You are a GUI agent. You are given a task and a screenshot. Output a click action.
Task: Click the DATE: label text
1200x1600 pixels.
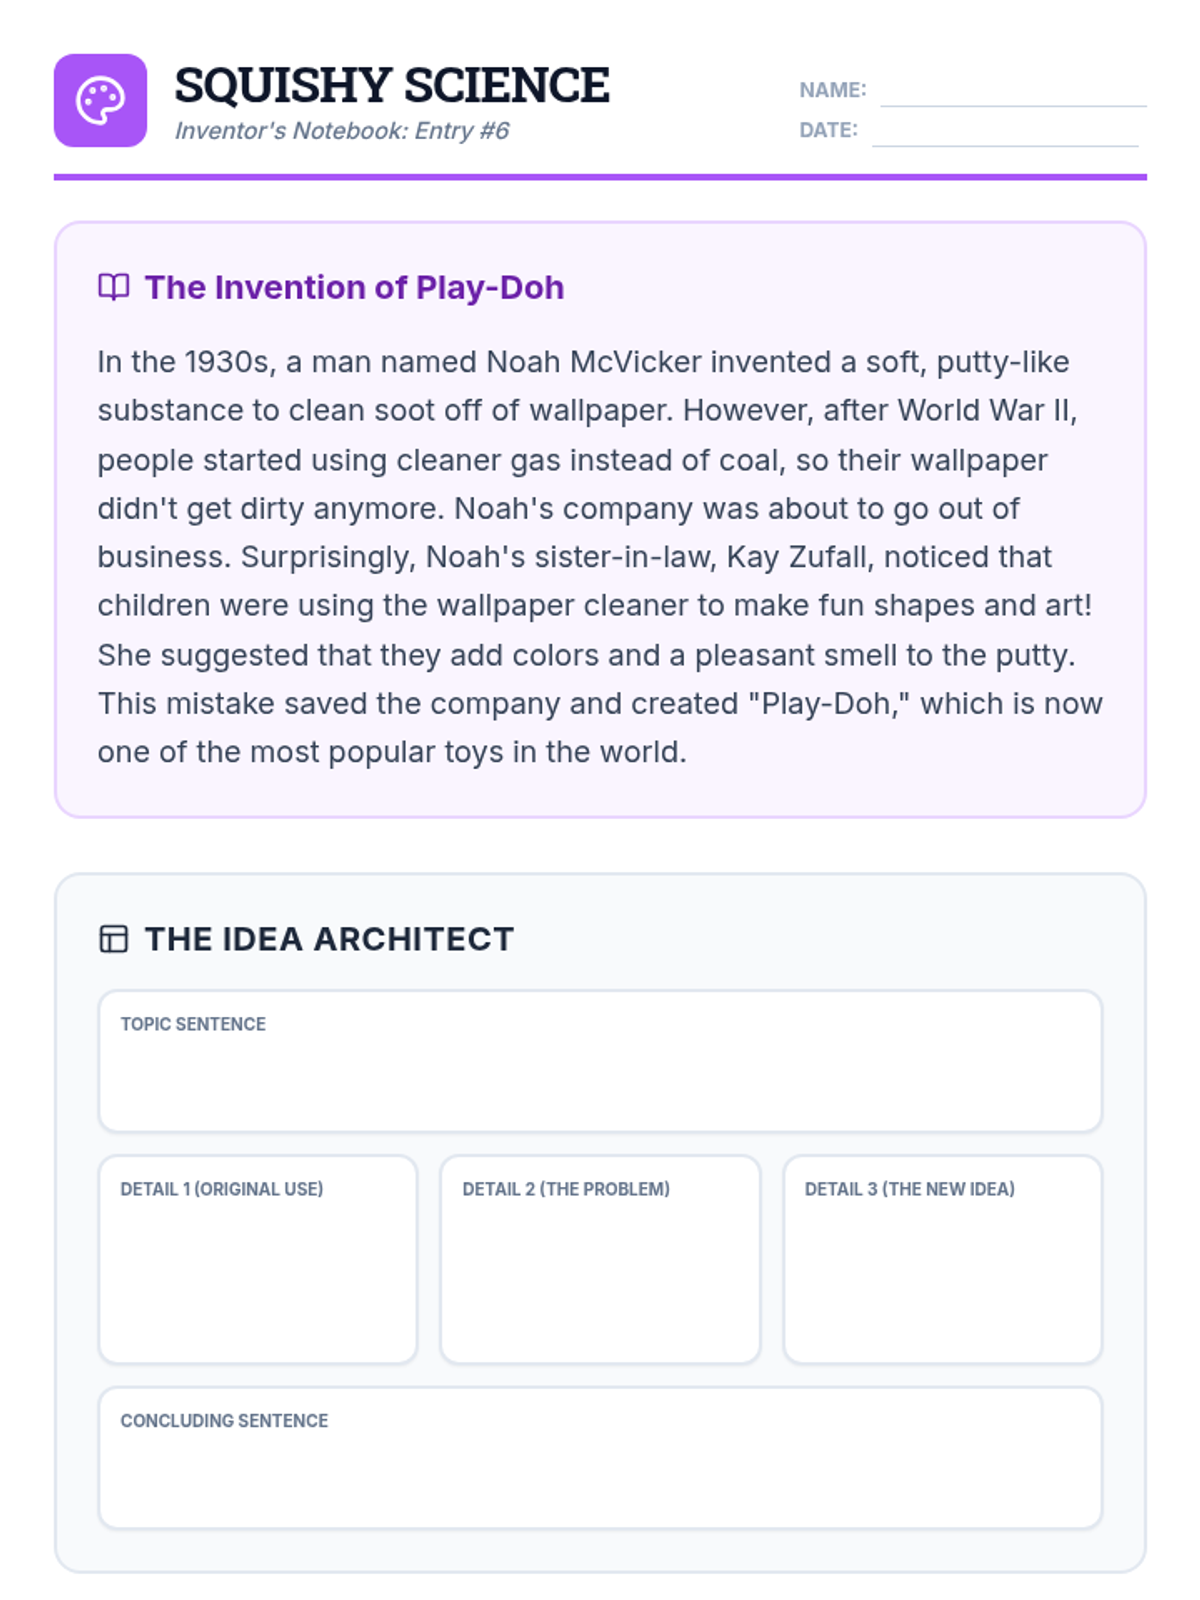click(x=828, y=130)
